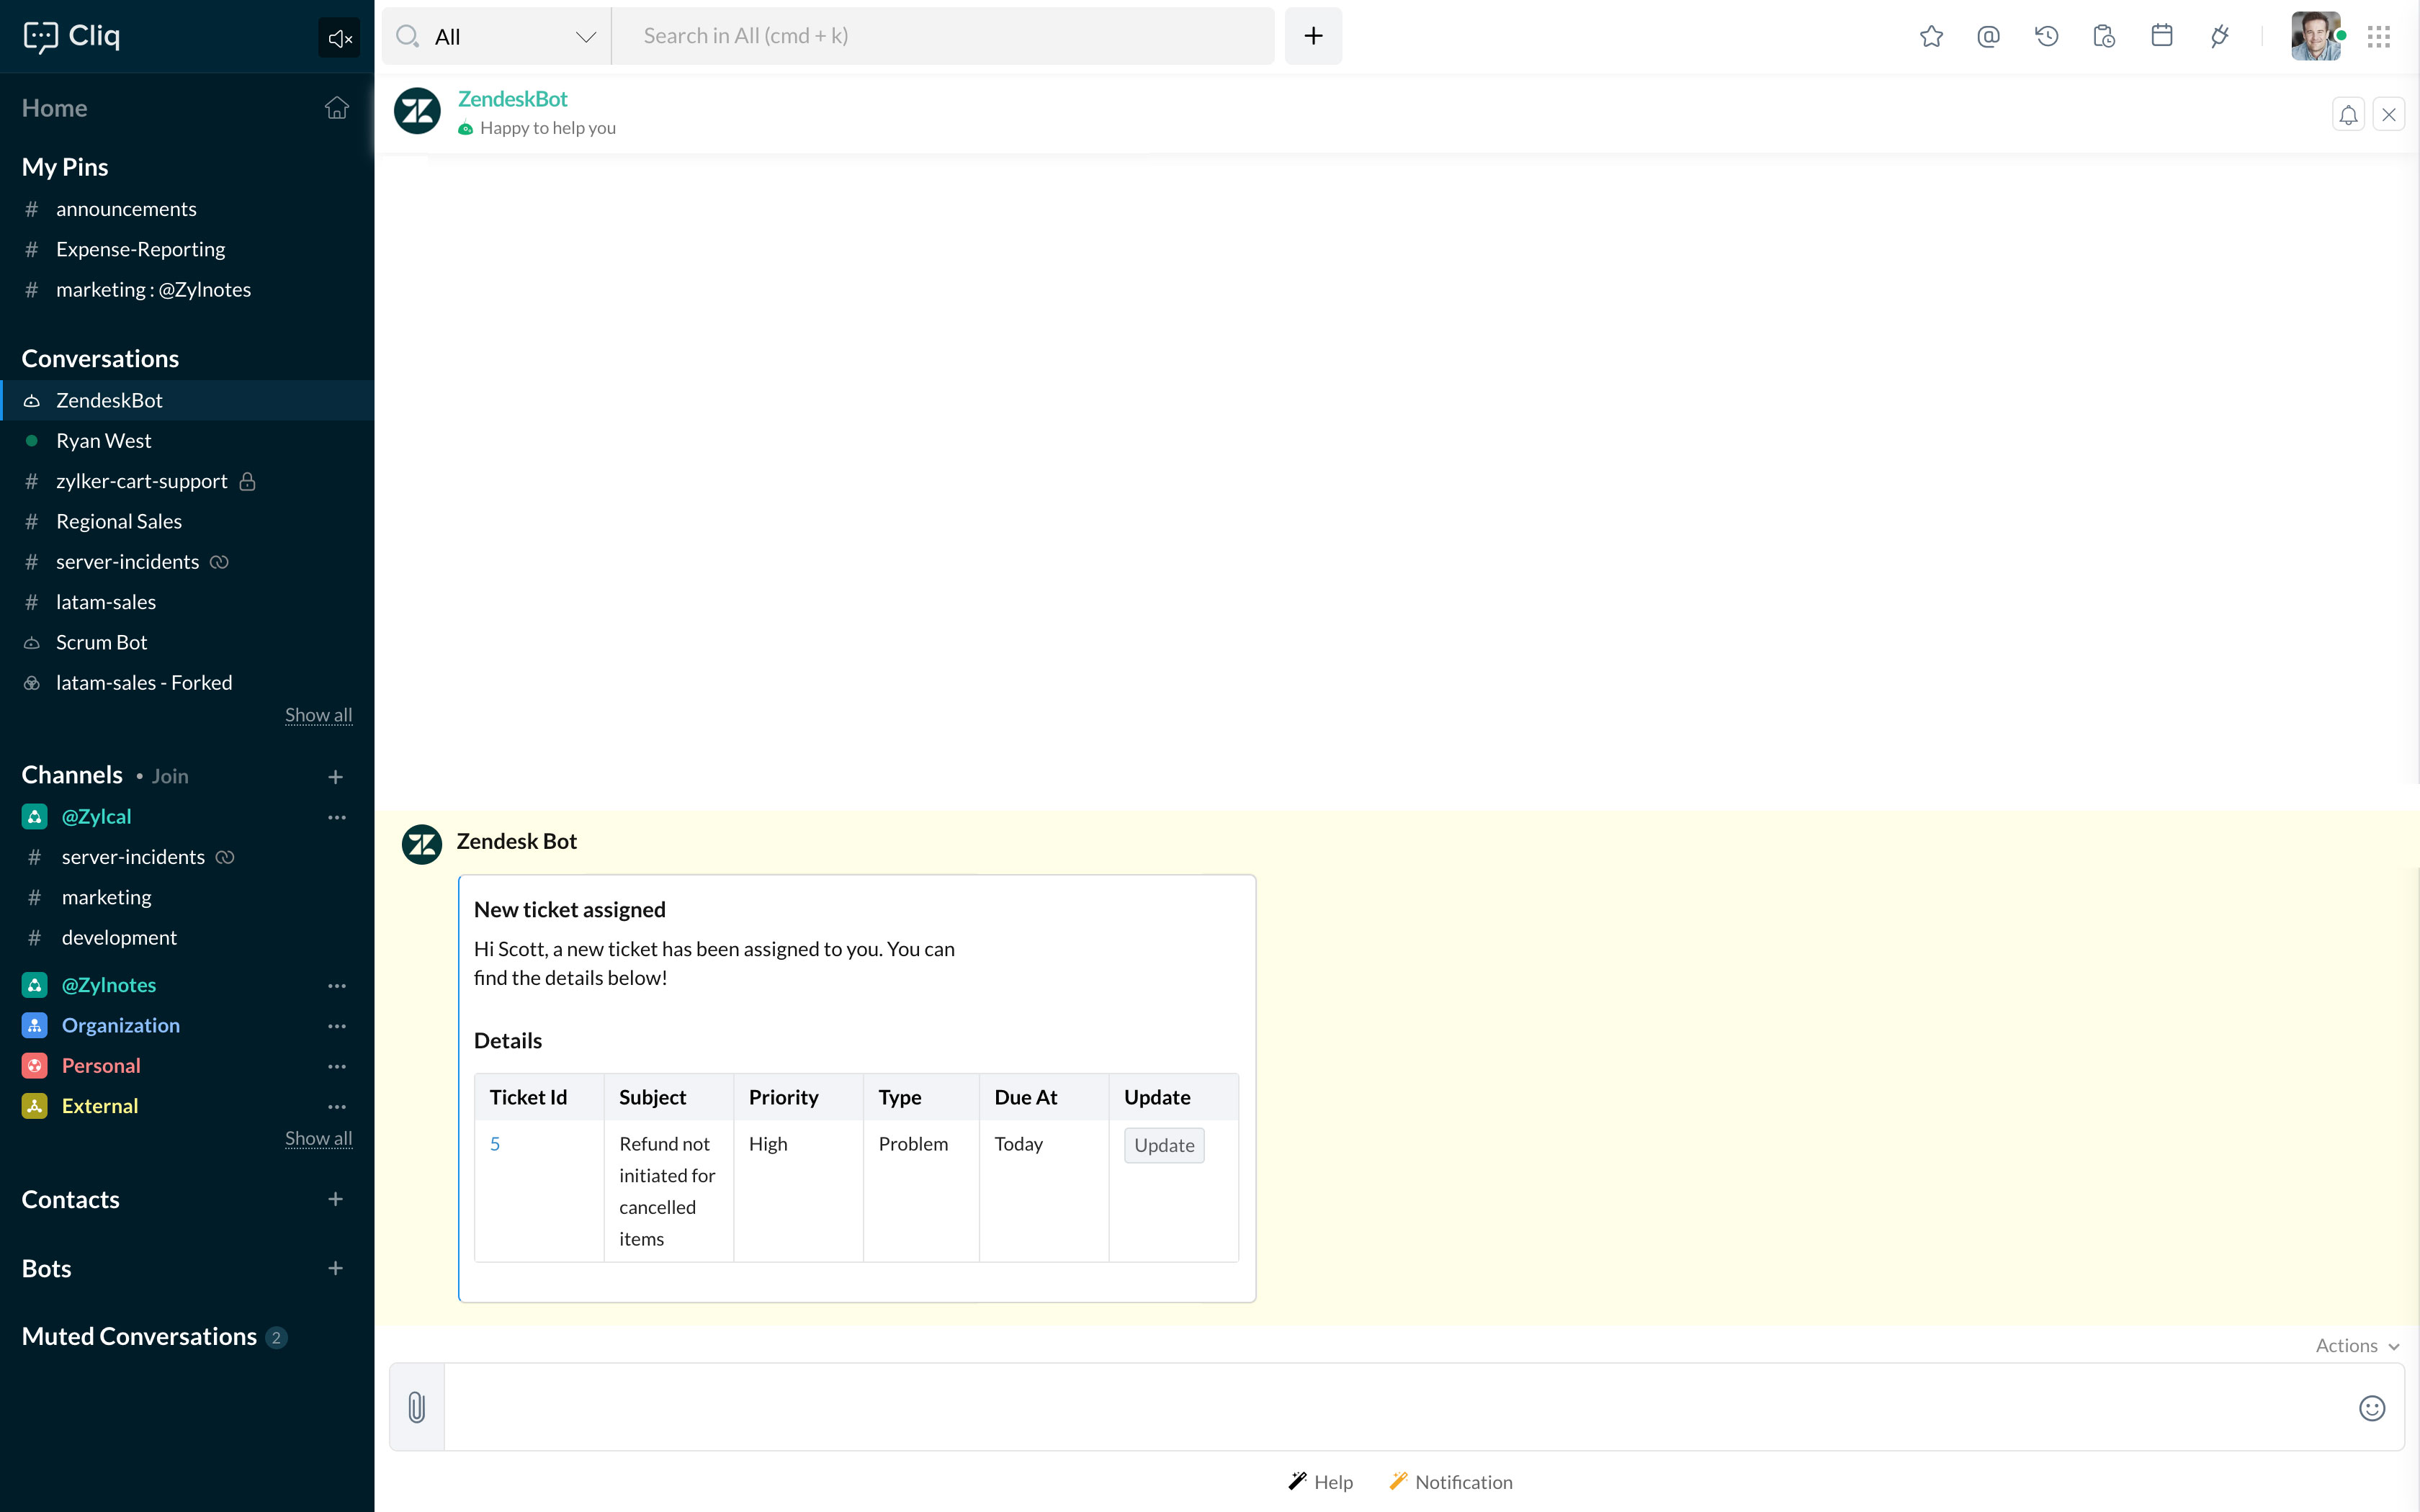Expand the Muted Conversations section
Image resolution: width=2420 pixels, height=1512 pixels.
(x=140, y=1336)
